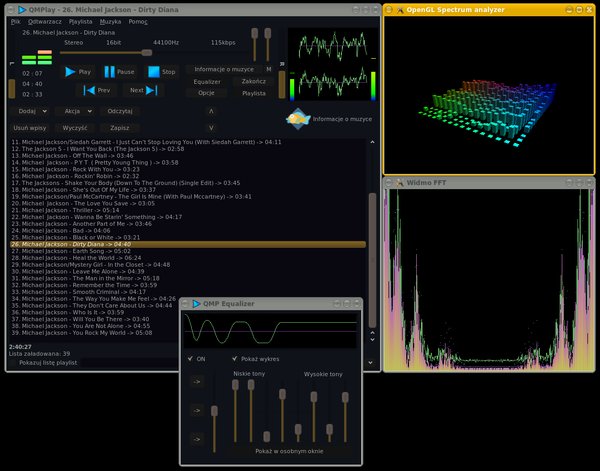Click the fish icon beside Informacje o muzyce
The image size is (600, 471).
click(297, 119)
